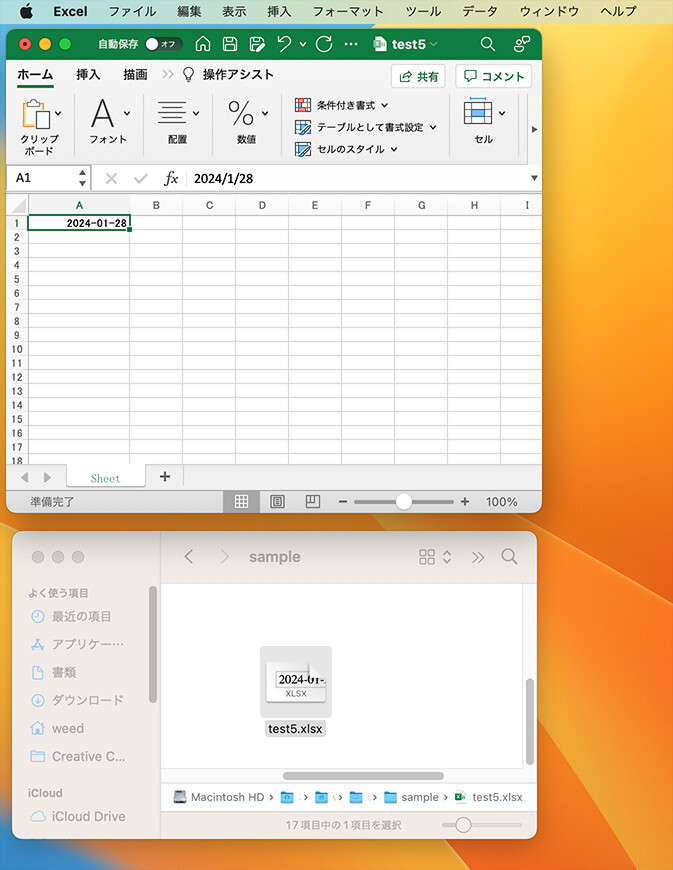This screenshot has width=673, height=870.
Task: Click the Save floppy disk icon
Action: click(x=230, y=44)
